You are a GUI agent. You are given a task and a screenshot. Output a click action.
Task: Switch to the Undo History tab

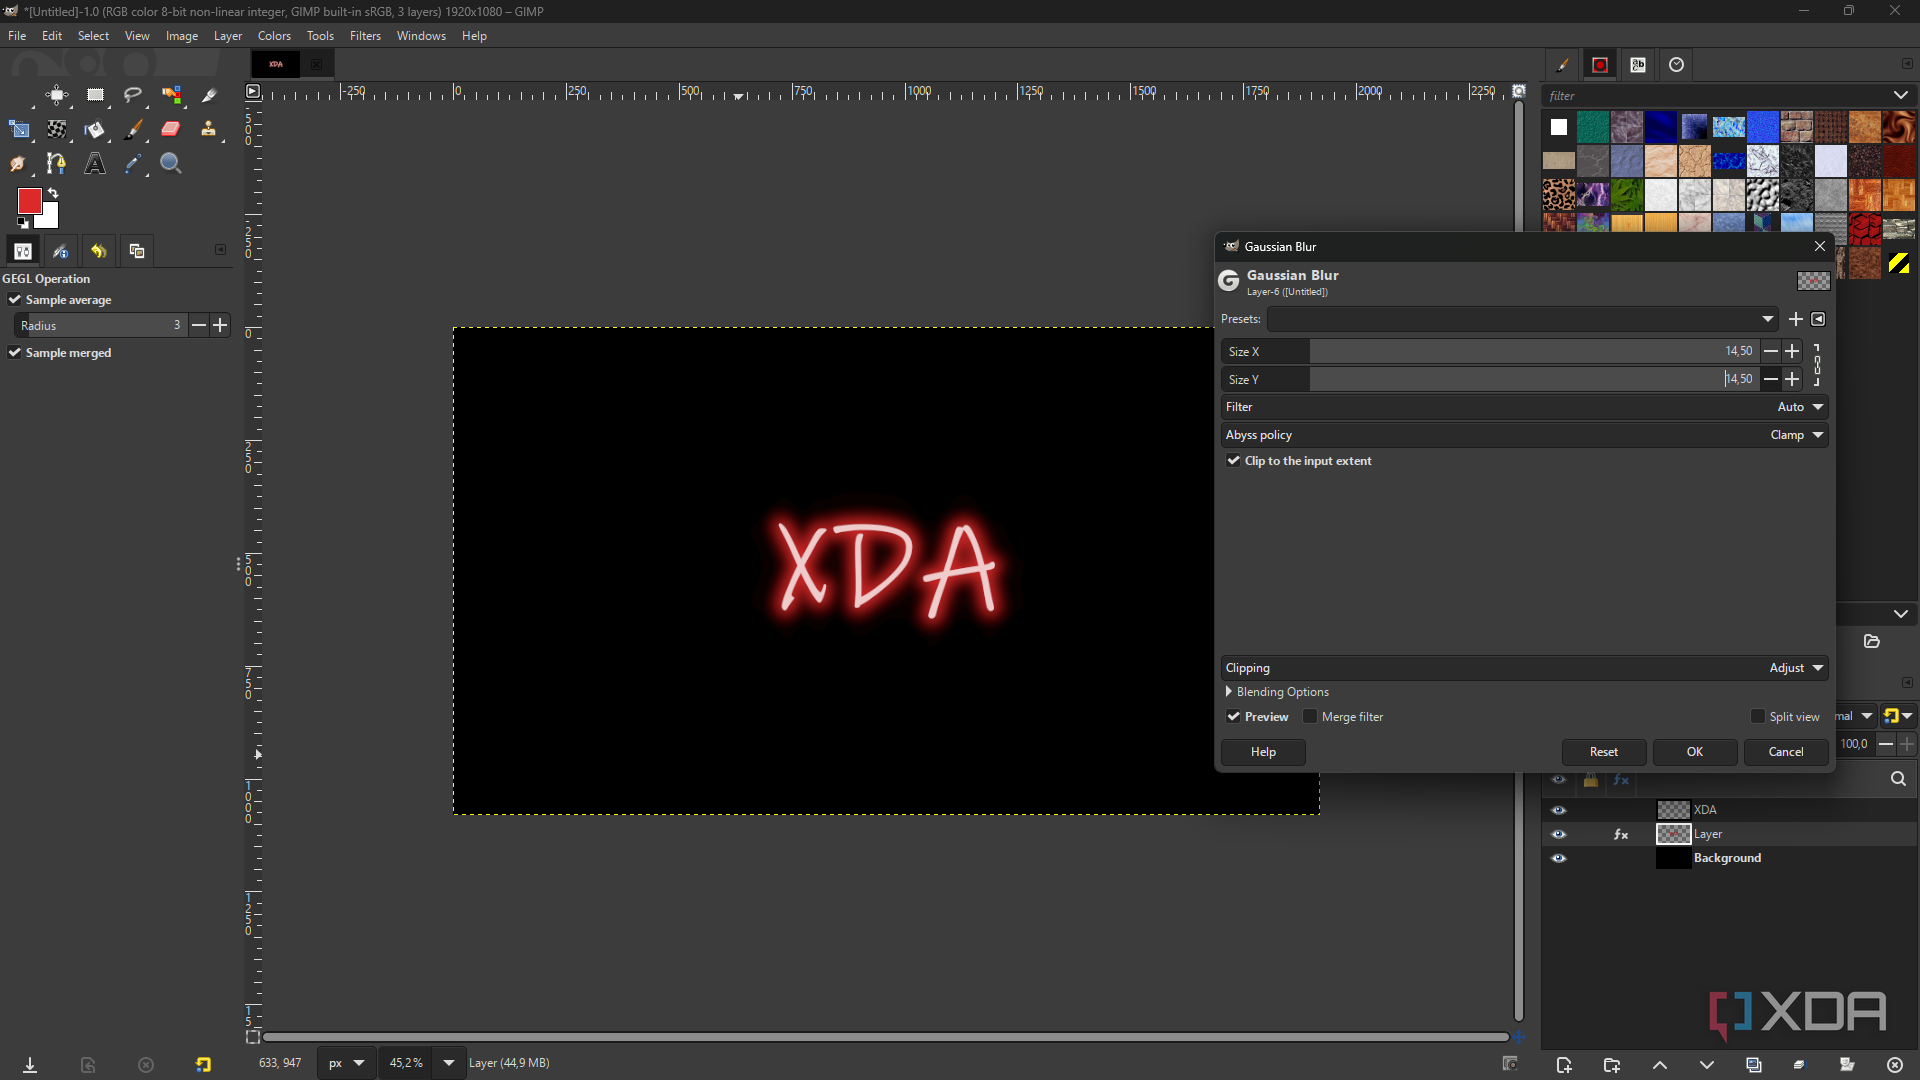(99, 251)
